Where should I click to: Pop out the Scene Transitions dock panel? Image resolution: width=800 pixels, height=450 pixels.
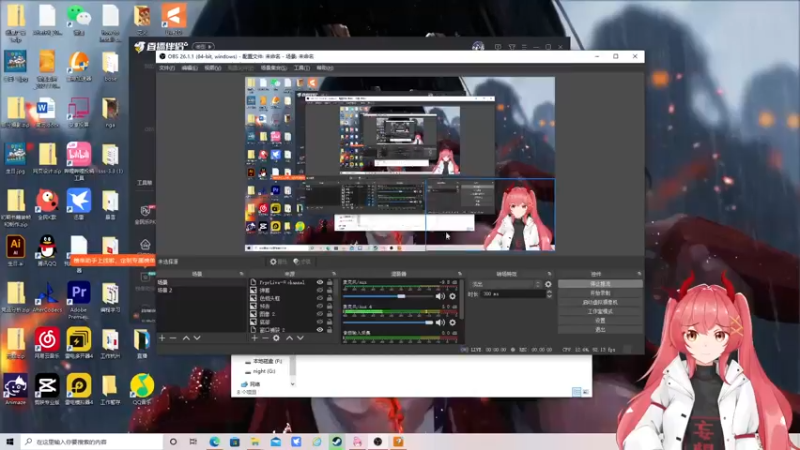549,274
